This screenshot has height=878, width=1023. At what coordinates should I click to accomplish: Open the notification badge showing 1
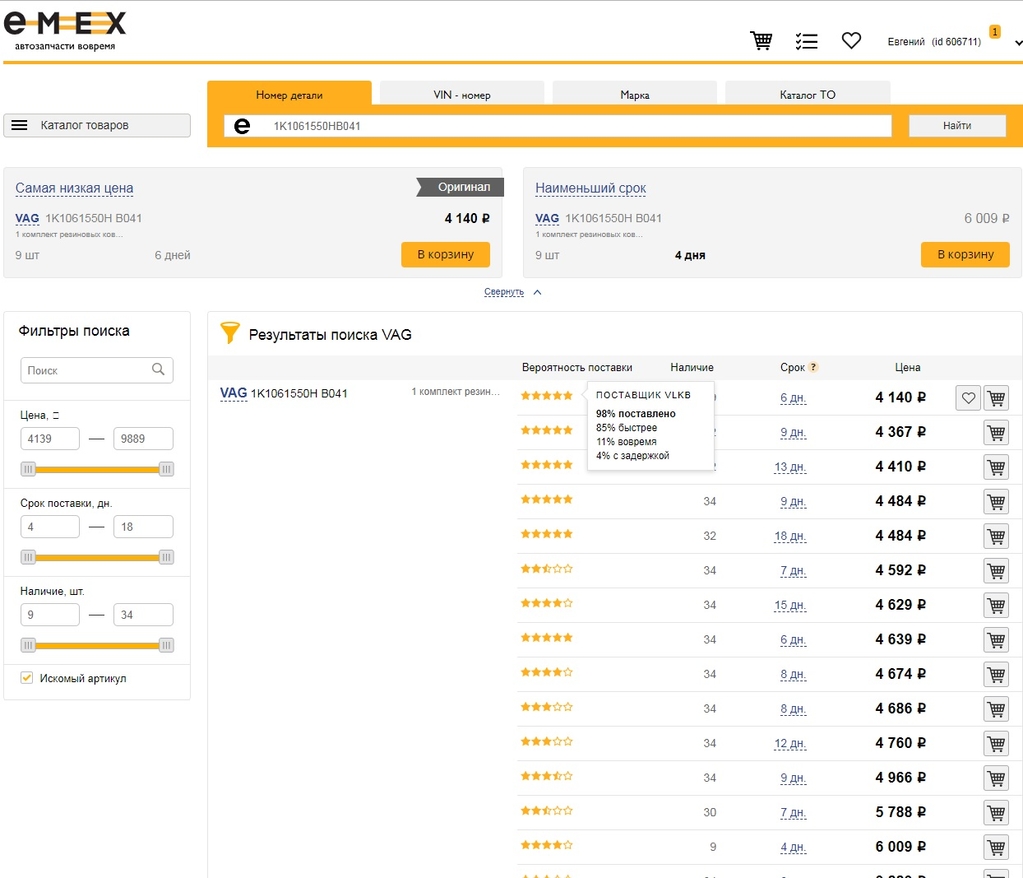pos(994,31)
